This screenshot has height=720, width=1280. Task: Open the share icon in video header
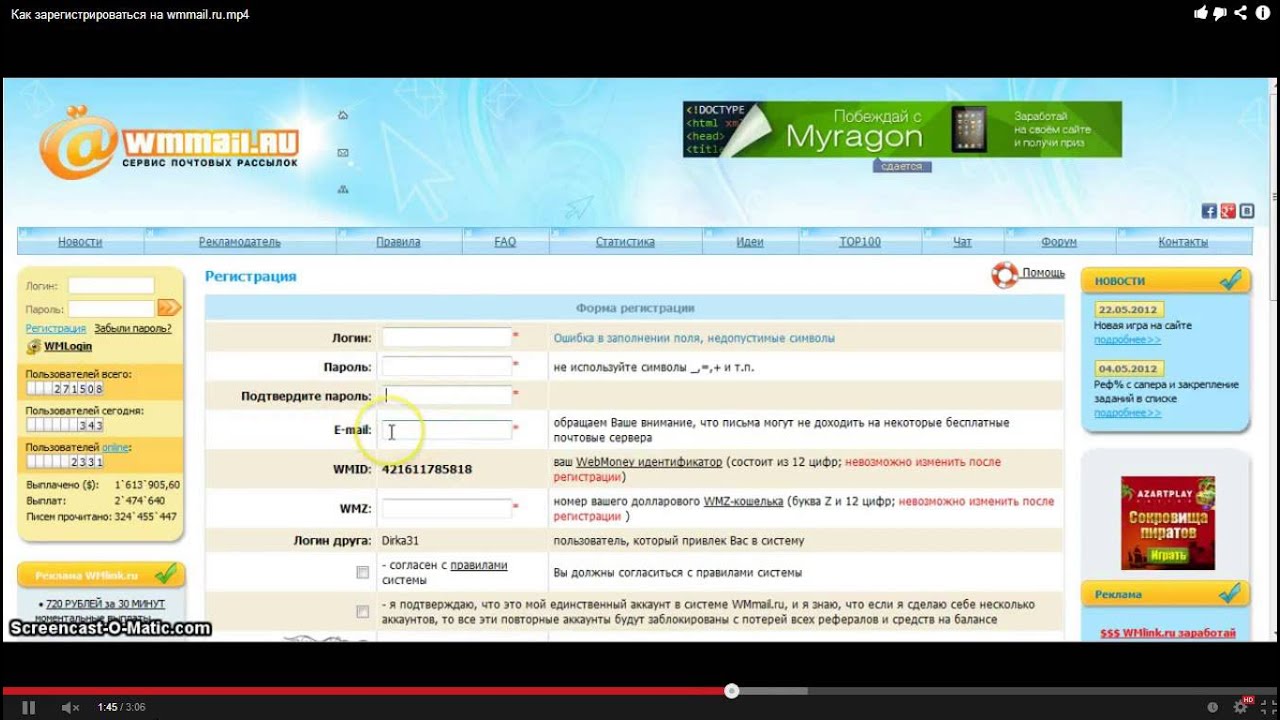pyautogui.click(x=1241, y=13)
